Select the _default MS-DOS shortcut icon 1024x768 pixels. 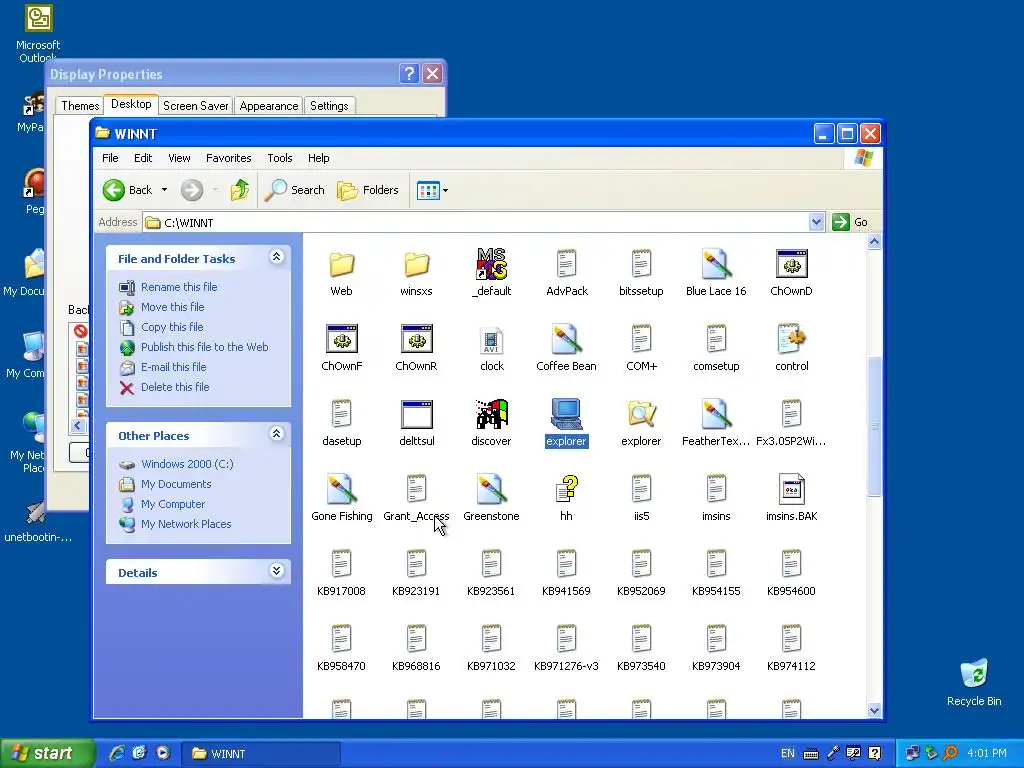491,264
